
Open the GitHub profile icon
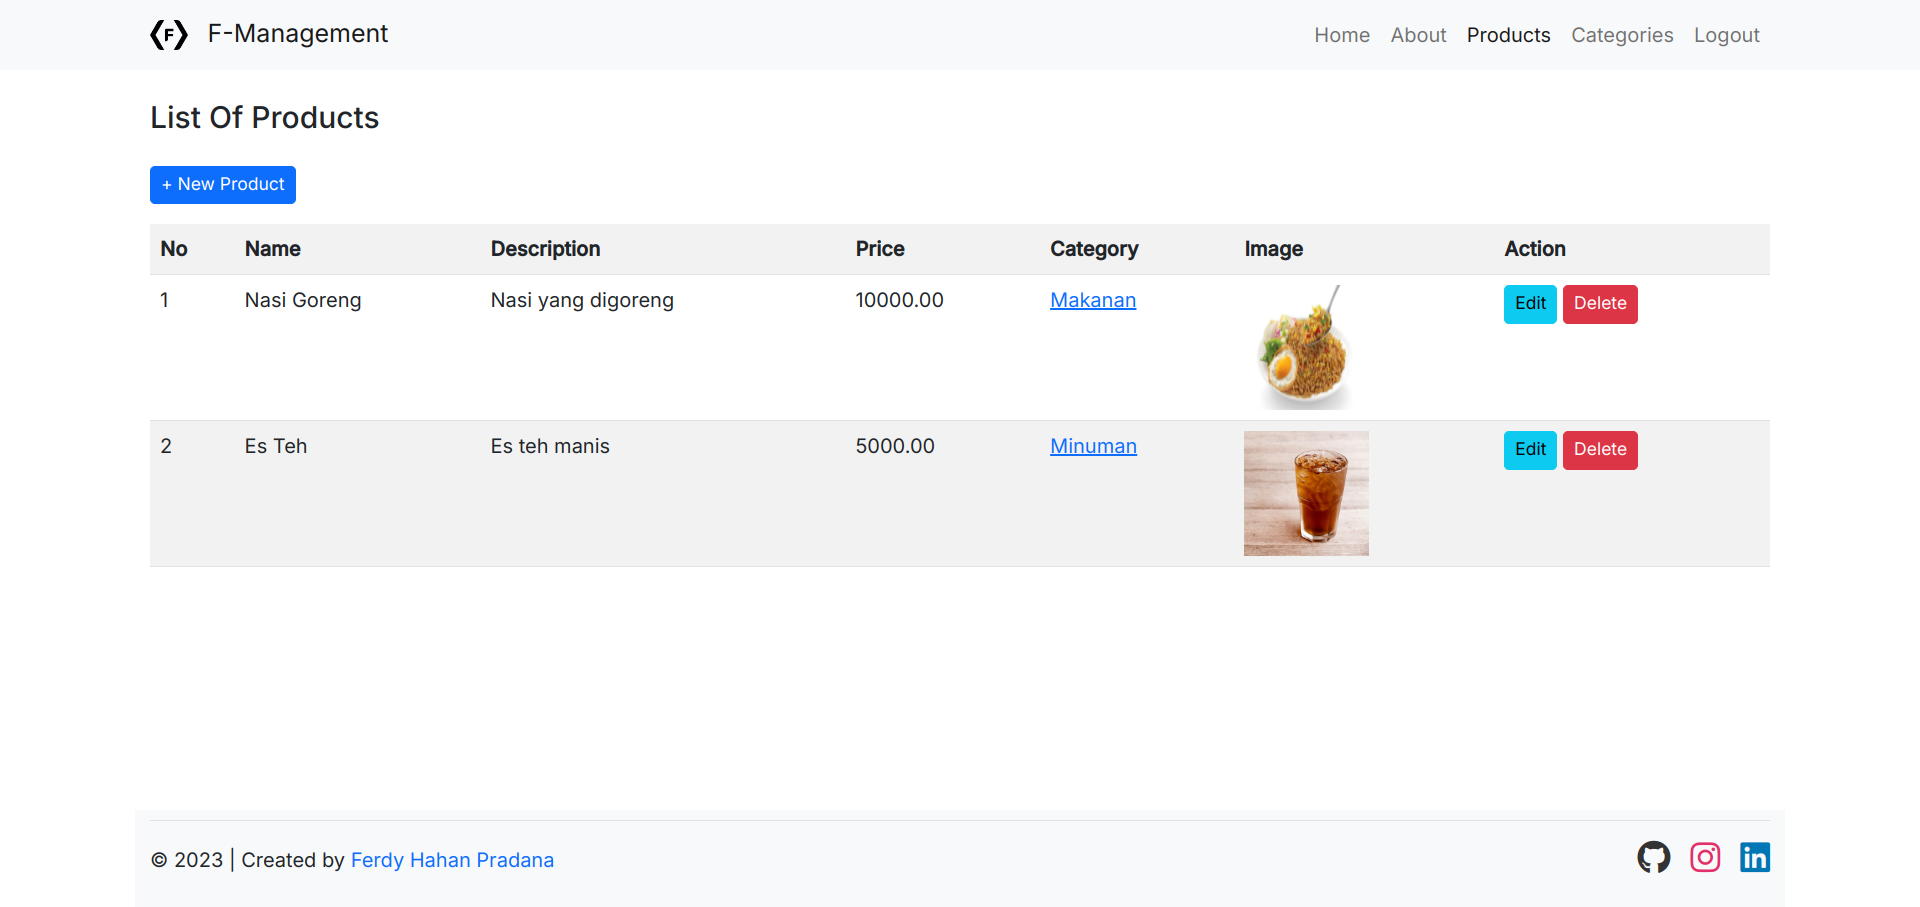click(x=1653, y=857)
